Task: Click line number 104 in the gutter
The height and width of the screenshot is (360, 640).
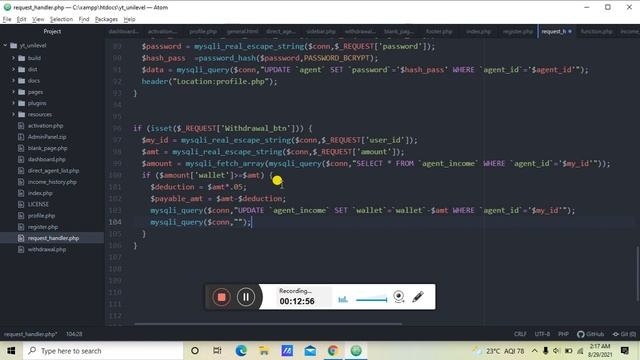Action: click(x=115, y=222)
